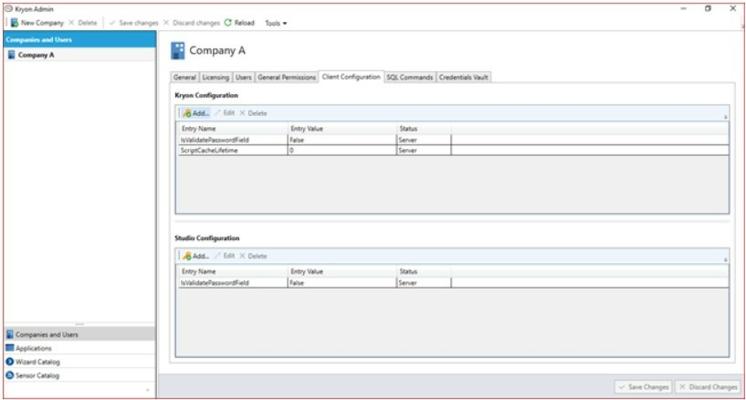Image resolution: width=746 pixels, height=400 pixels.
Task: Click the bottom-right Save Changes button
Action: [x=642, y=386]
